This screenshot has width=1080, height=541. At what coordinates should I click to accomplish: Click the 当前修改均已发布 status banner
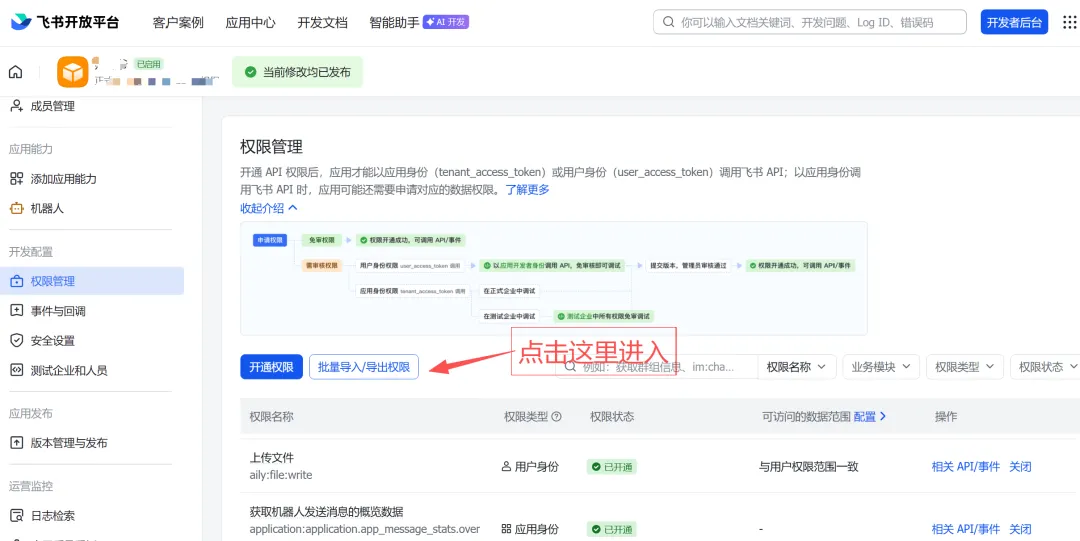[x=298, y=72]
